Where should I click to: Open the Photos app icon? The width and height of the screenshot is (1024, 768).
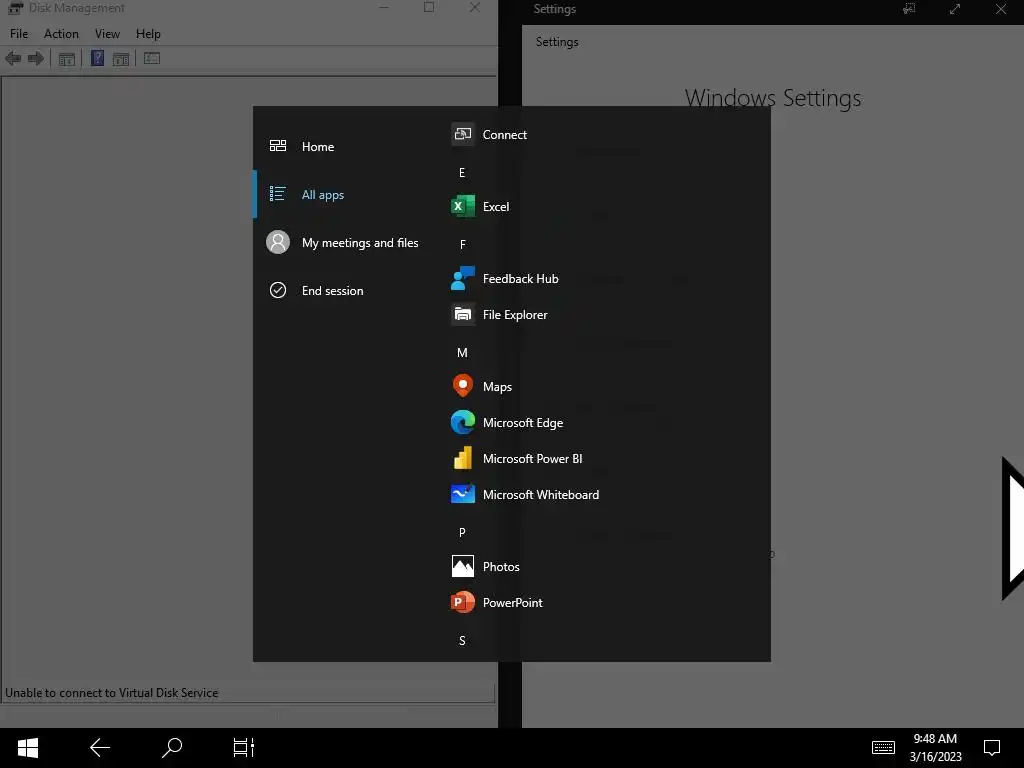pyautogui.click(x=462, y=567)
